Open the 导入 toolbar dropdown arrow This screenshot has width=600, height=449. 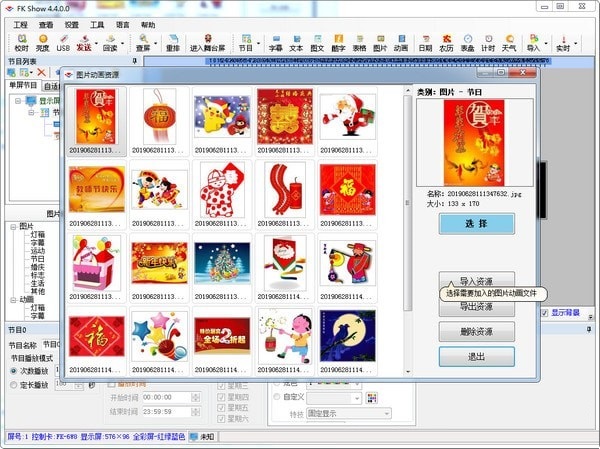click(546, 43)
